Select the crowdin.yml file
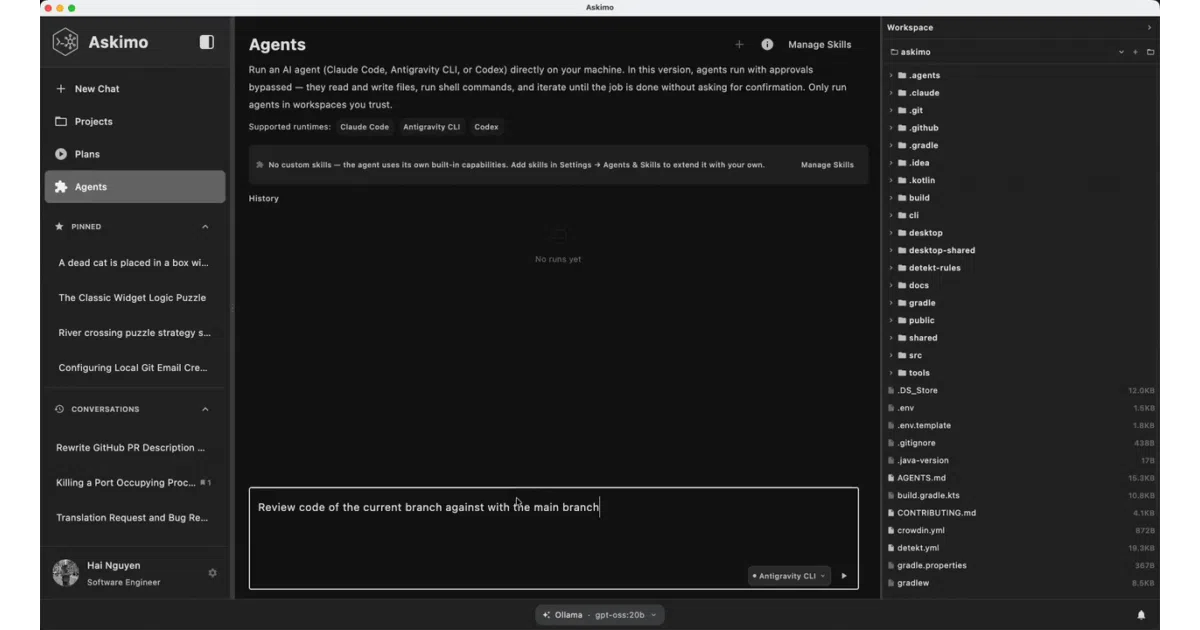The width and height of the screenshot is (1200, 630). 1020,530
